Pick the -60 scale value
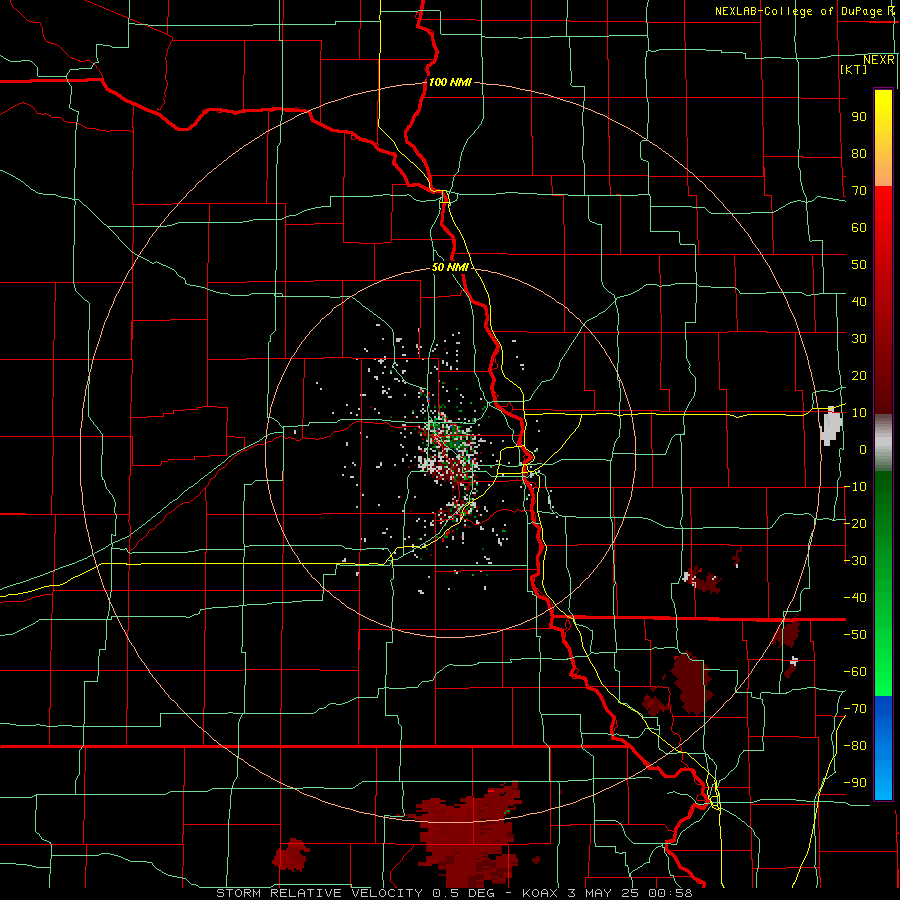 coord(855,672)
